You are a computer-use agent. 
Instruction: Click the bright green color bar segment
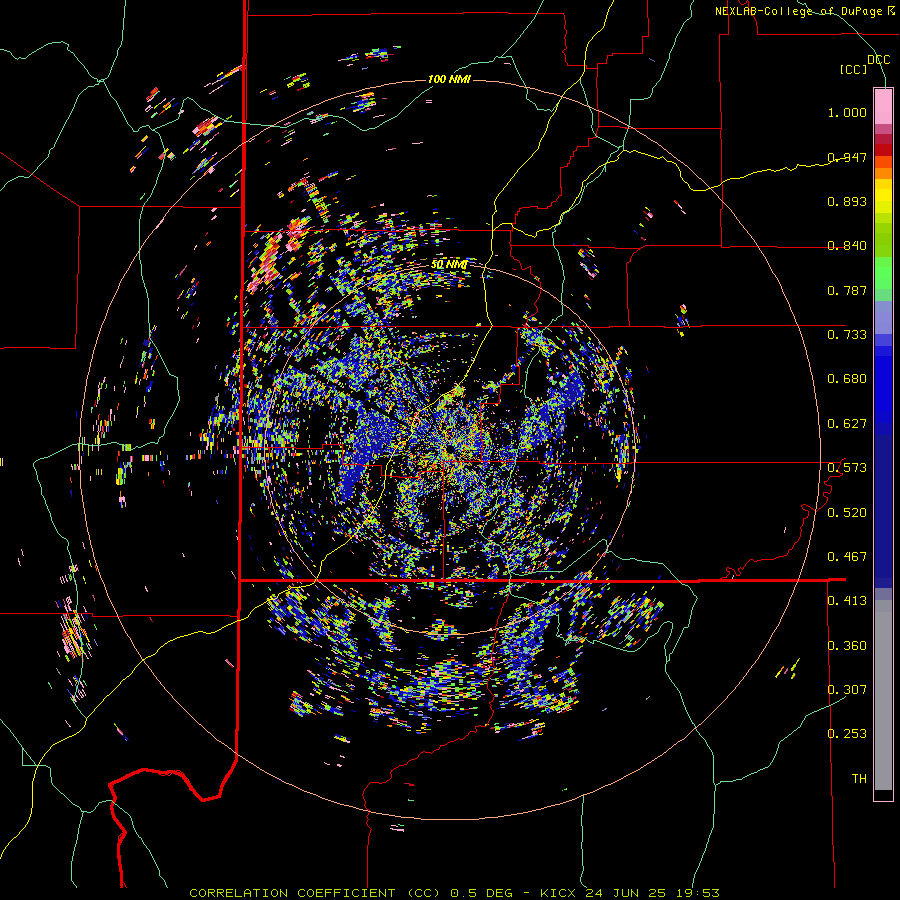tap(883, 273)
